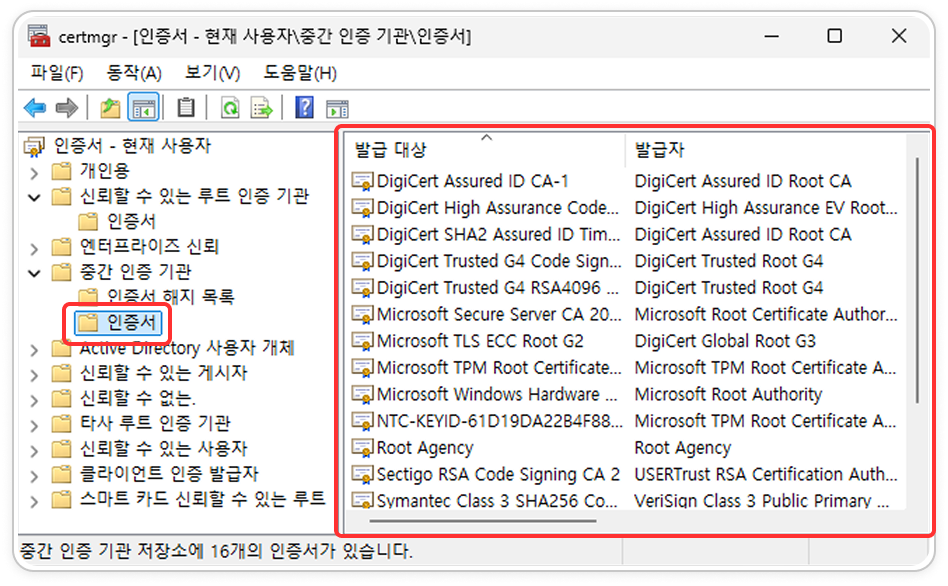Toggle the console tree show/hide icon

pyautogui.click(x=143, y=108)
